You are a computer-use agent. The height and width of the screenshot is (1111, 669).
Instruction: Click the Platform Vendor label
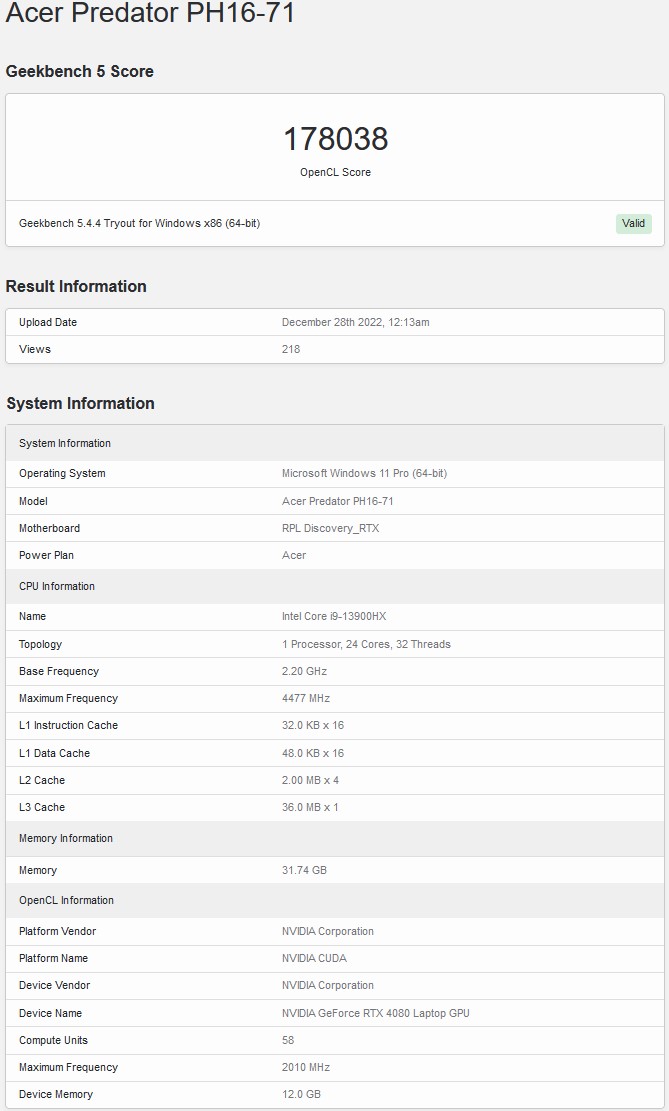click(57, 931)
